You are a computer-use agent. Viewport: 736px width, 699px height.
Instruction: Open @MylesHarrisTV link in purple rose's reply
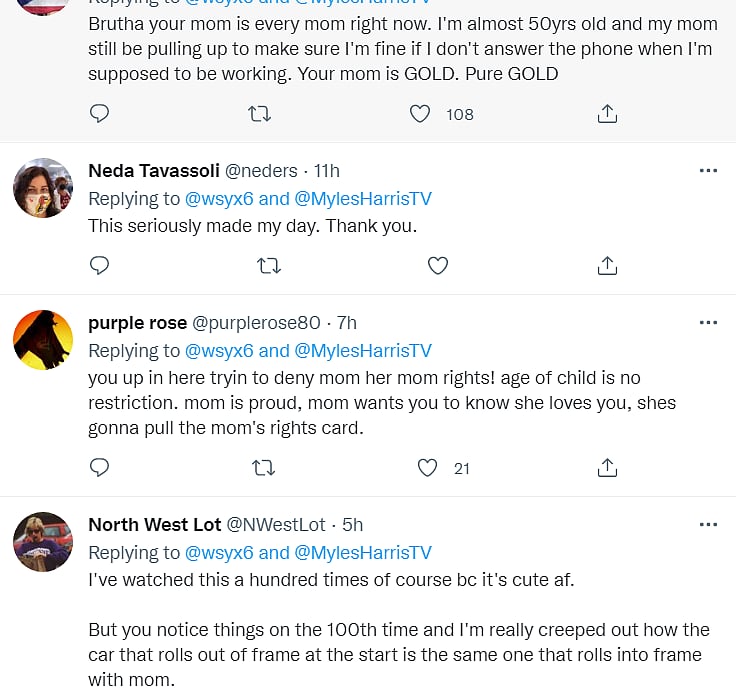tap(363, 350)
